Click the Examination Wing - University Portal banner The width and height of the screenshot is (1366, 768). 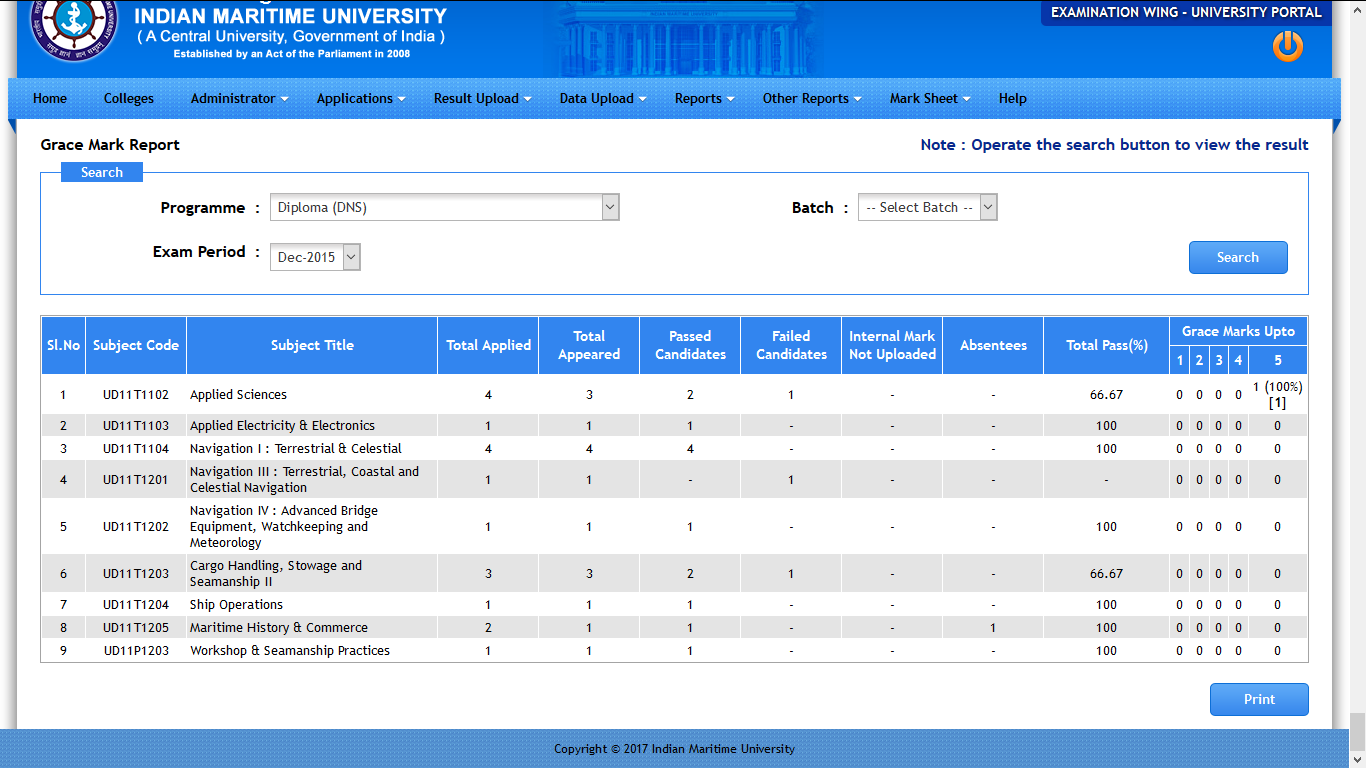tap(1186, 13)
